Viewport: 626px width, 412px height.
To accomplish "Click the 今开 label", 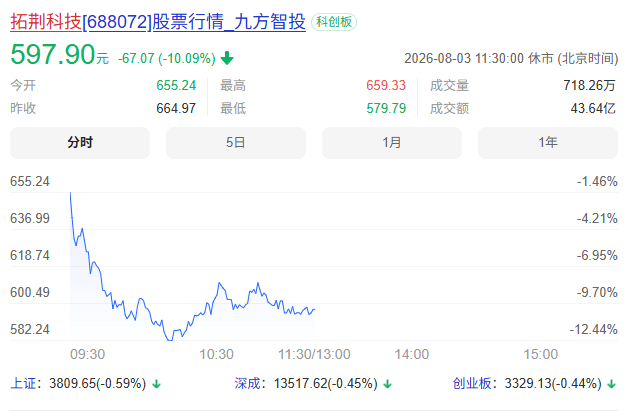I will coord(23,85).
